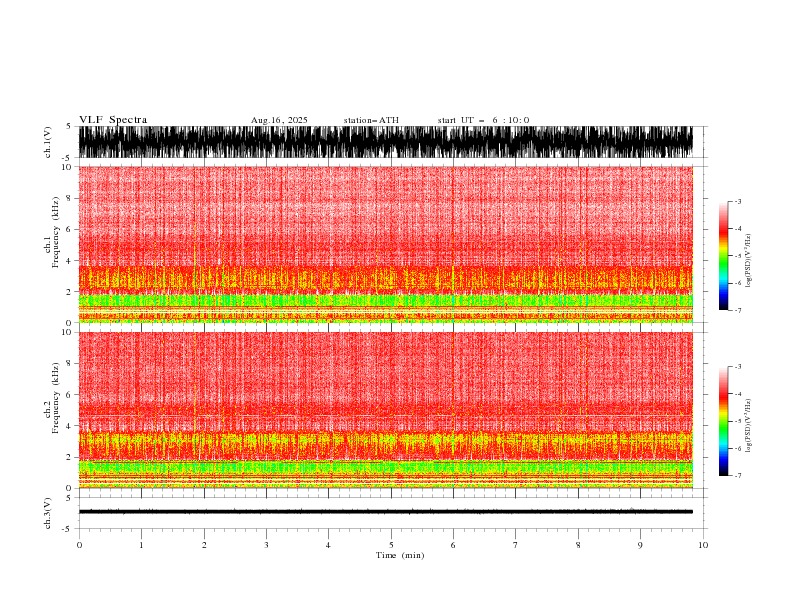
Task: Click the "ch.1(V)" waveform axis label
Action: tap(48, 142)
